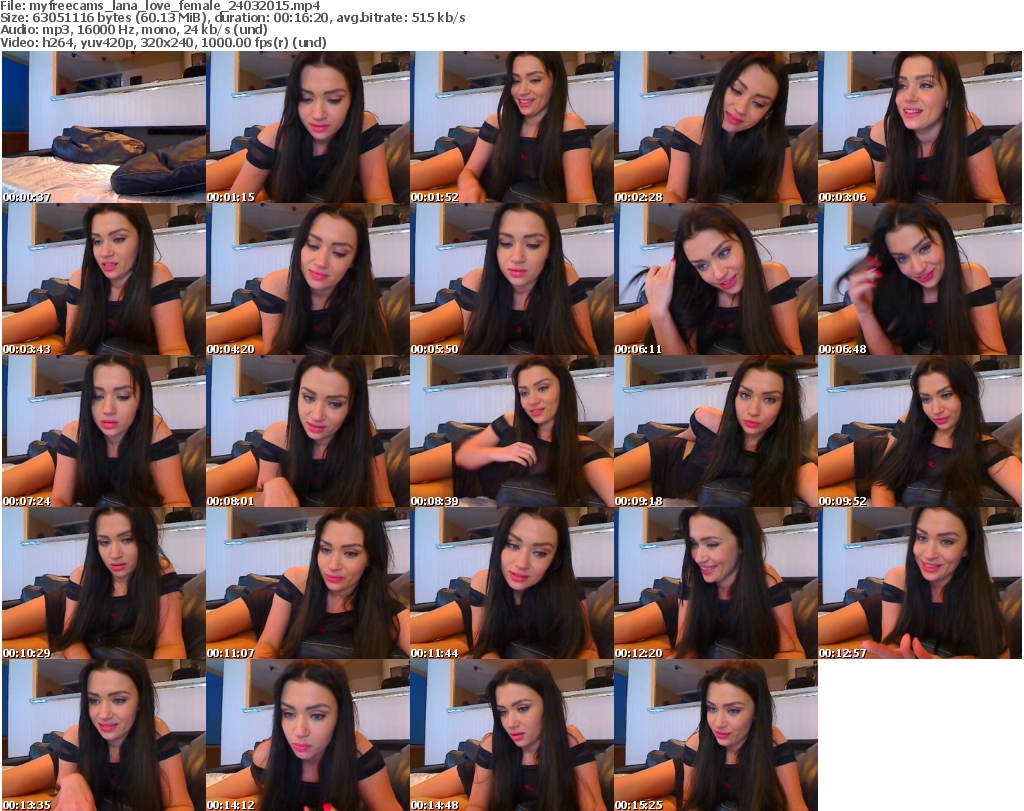This screenshot has height=811, width=1024.
Task: Open the thumbnail at 00:03:06
Action: tap(920, 127)
